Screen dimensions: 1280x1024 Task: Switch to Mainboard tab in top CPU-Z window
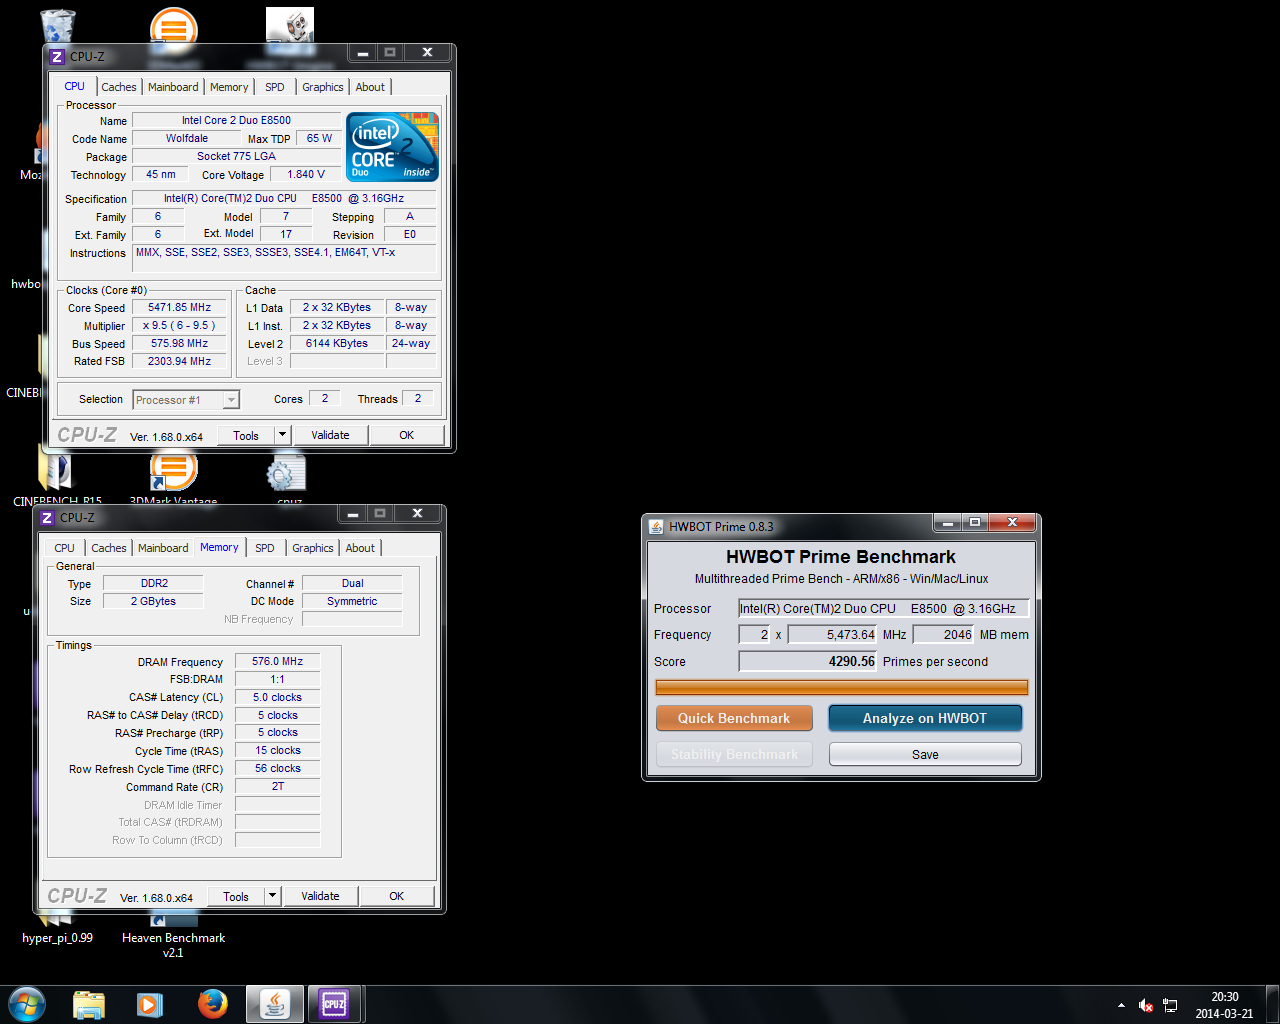(x=173, y=87)
